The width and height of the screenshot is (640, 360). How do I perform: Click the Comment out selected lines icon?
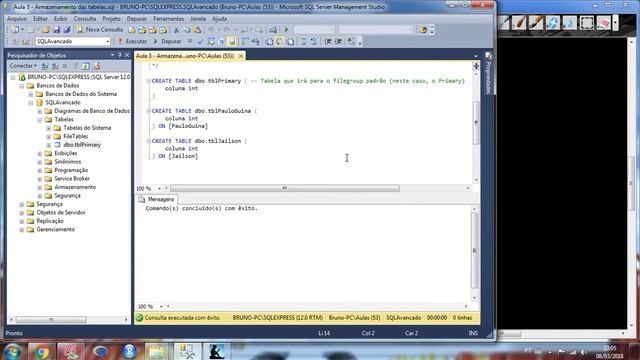303,41
